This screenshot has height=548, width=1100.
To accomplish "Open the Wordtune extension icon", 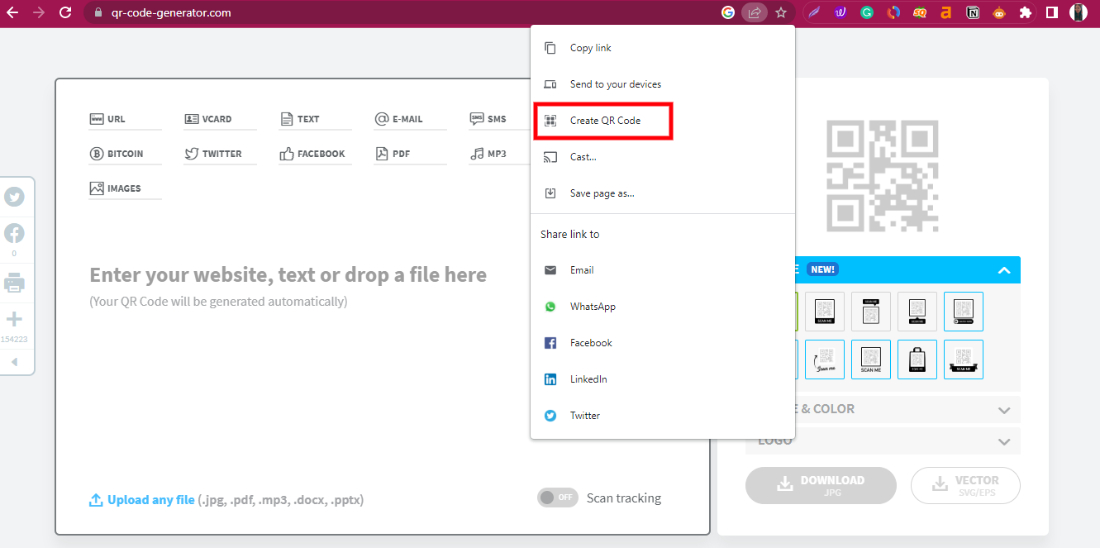I will pos(840,13).
